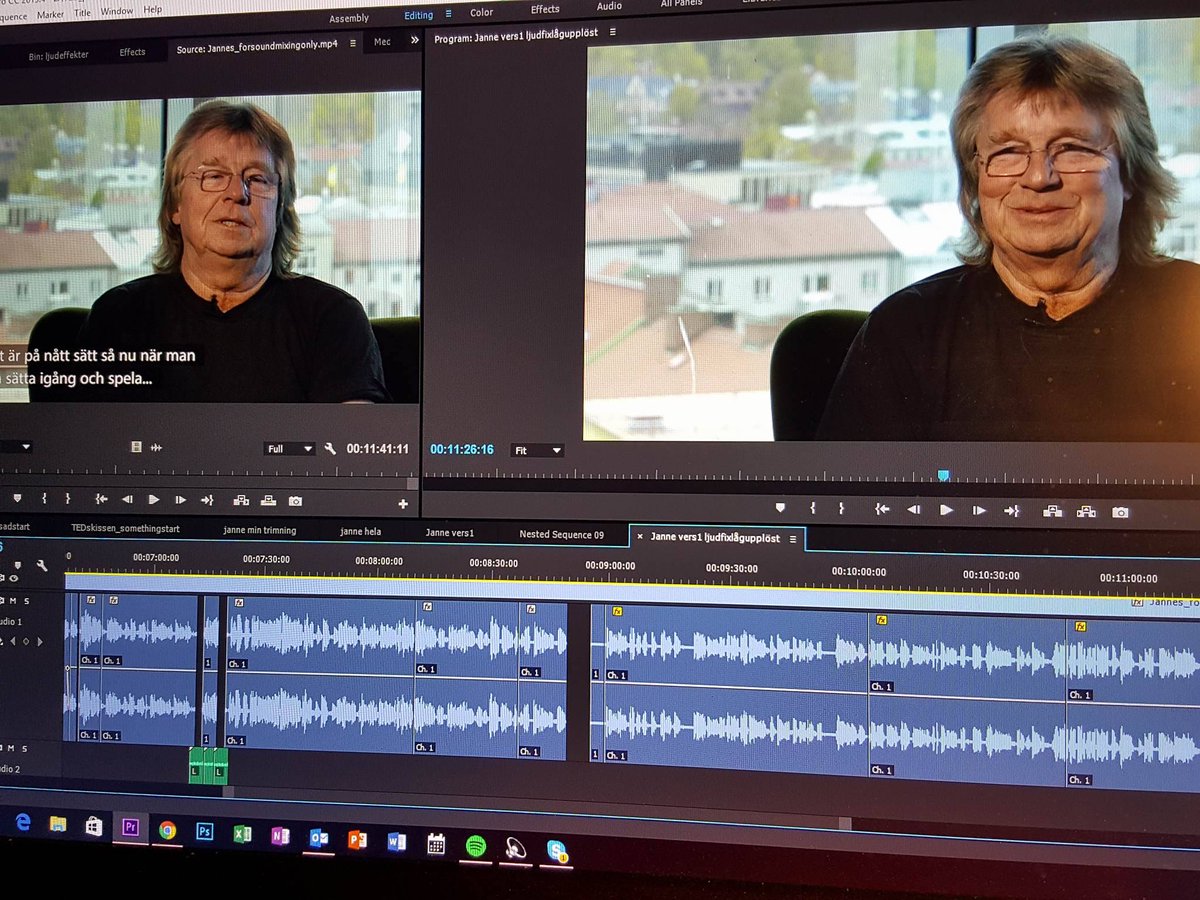
Task: Select green audio clip on Audio 2
Action: coord(208,766)
